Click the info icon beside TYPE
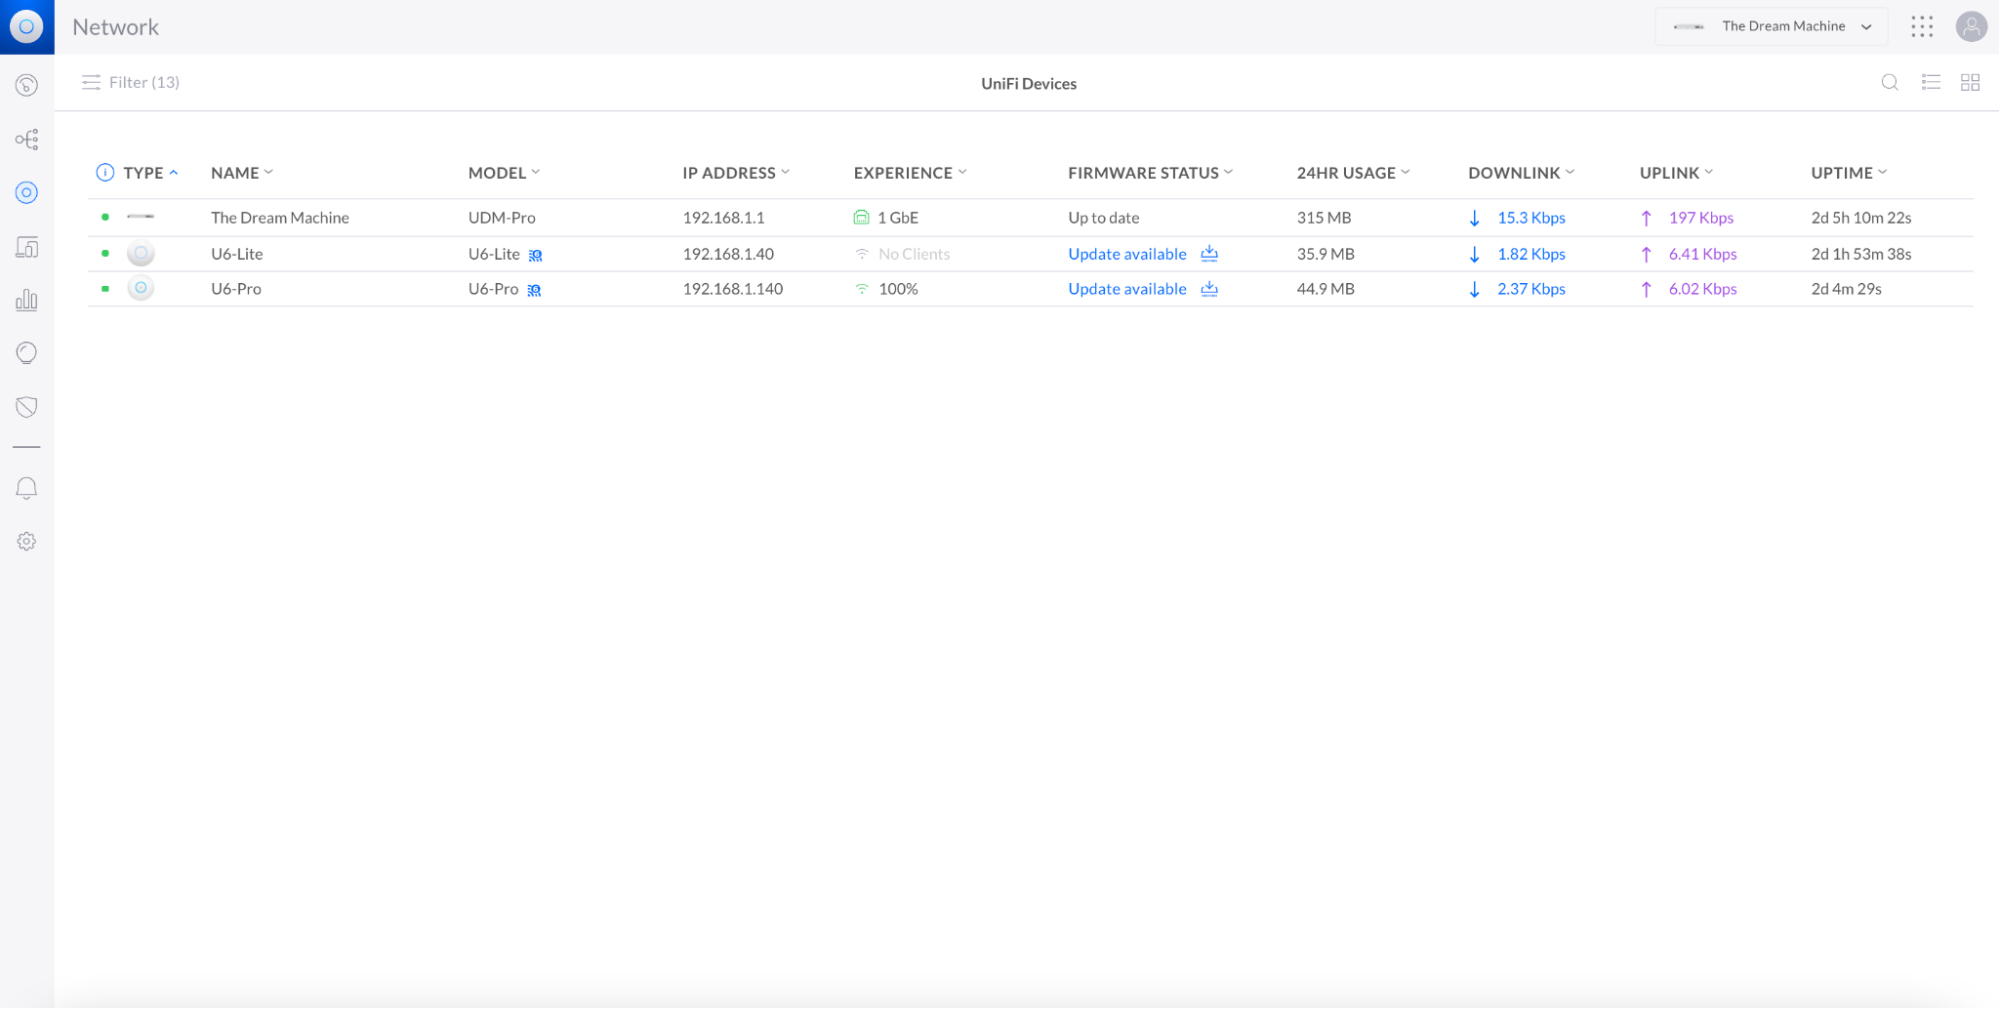The width and height of the screenshot is (1999, 1009). click(x=105, y=172)
